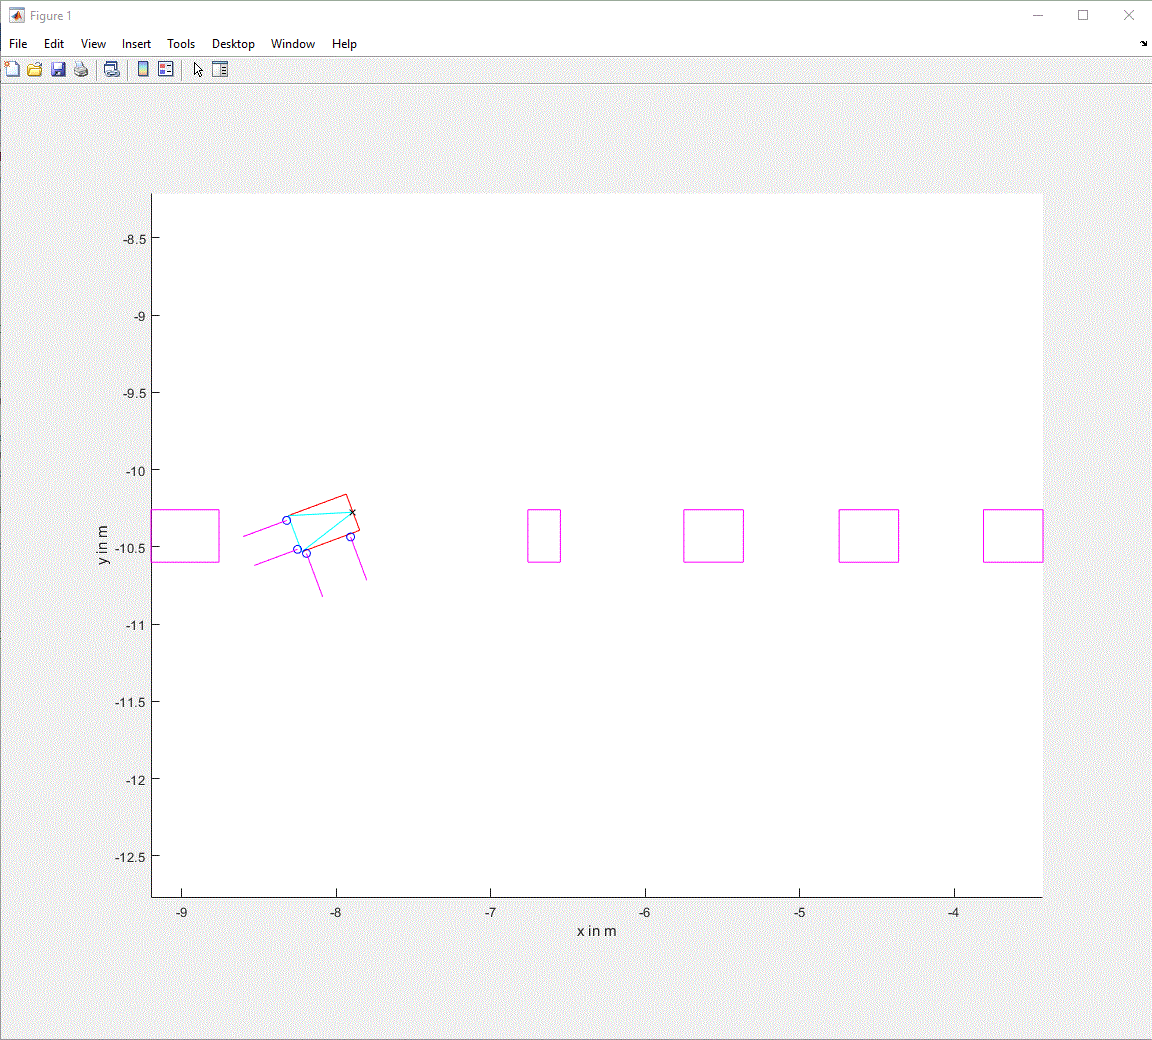Viewport: 1152px width, 1040px height.
Task: Expand the View menu
Action: click(93, 44)
